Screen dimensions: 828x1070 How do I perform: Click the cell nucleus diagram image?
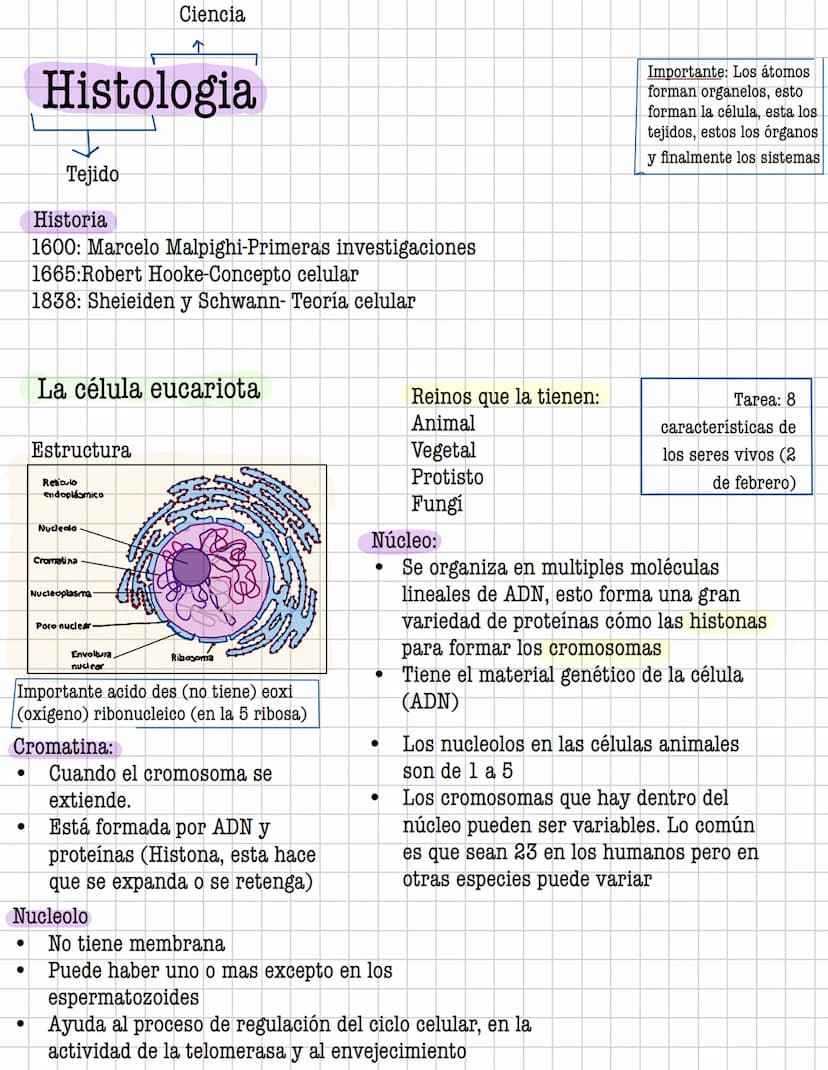point(177,569)
